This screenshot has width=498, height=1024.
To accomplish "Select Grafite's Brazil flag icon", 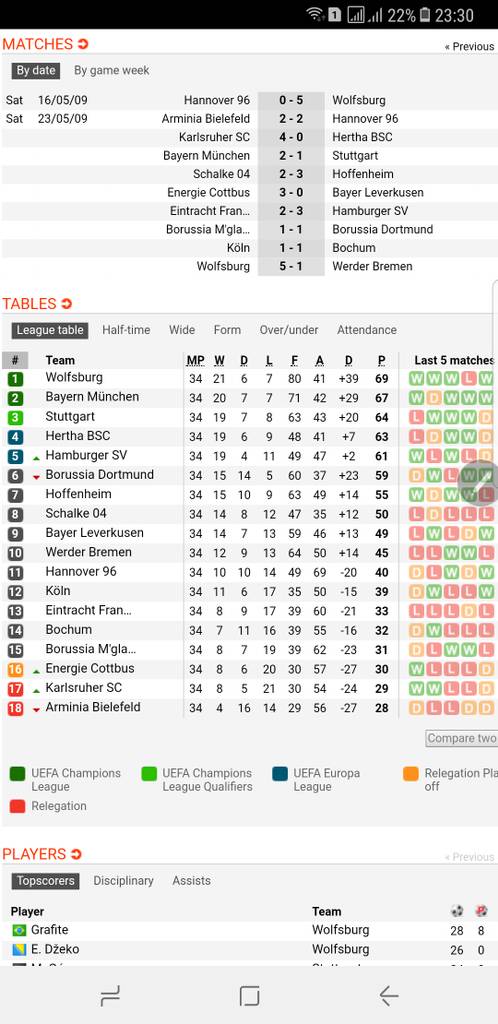I will click(x=19, y=930).
